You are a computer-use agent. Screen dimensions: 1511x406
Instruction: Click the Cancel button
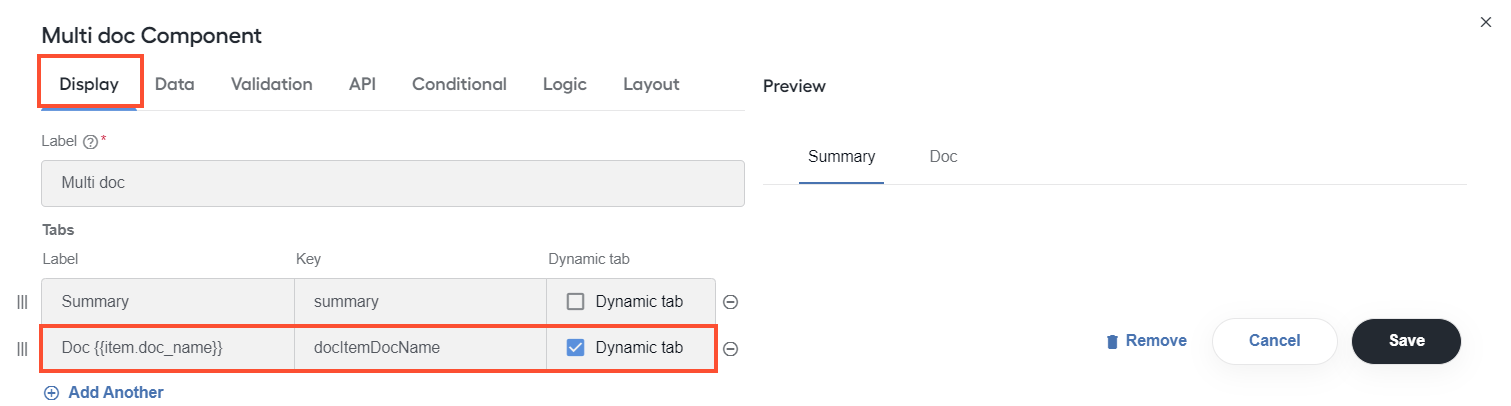click(x=1274, y=341)
